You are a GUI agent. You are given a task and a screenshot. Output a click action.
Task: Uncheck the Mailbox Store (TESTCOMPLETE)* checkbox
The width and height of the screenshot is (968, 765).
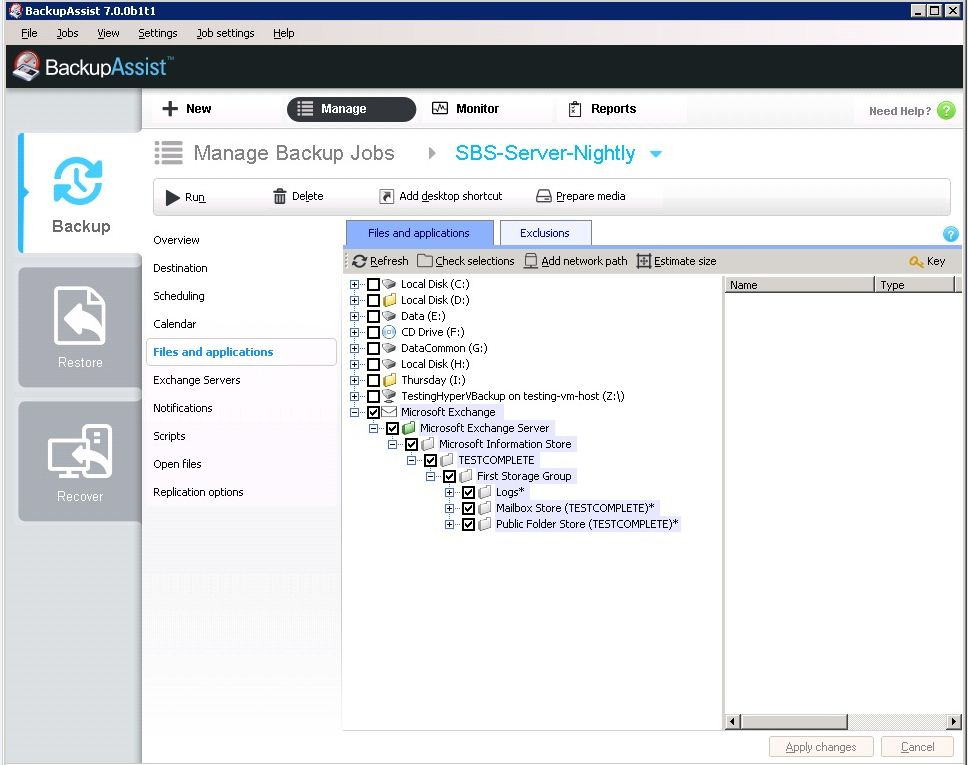pos(469,509)
